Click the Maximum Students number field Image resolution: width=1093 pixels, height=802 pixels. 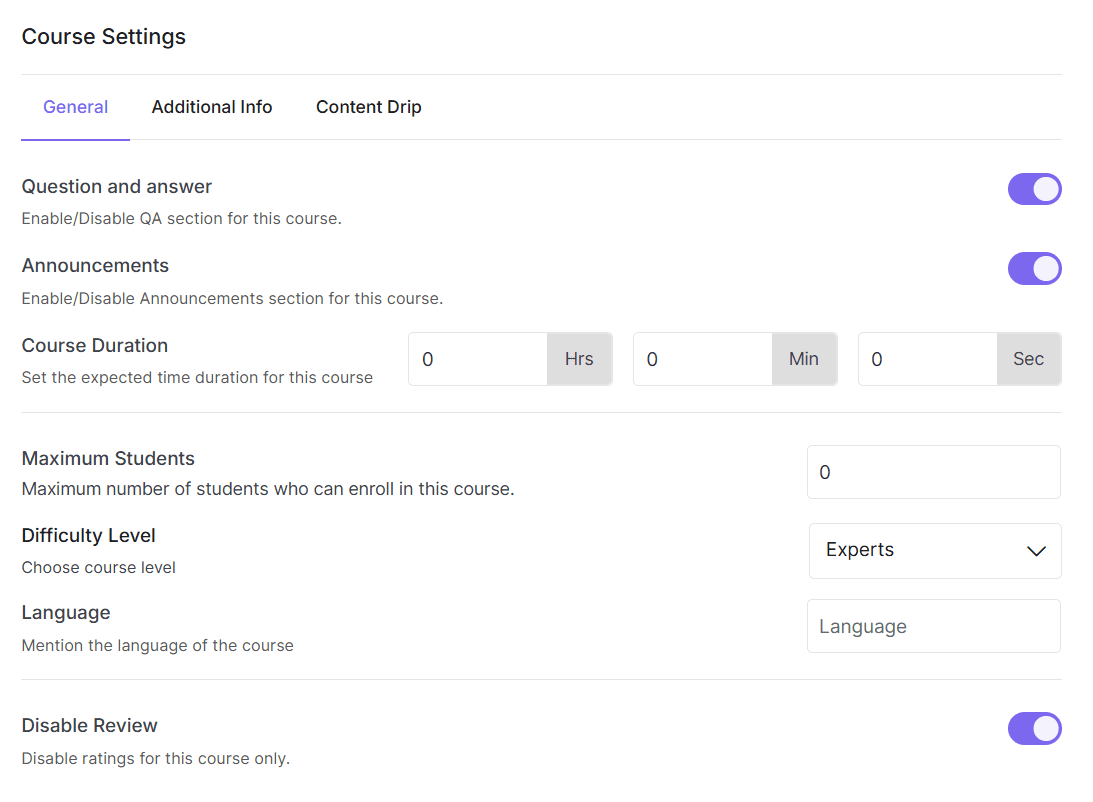pos(933,471)
